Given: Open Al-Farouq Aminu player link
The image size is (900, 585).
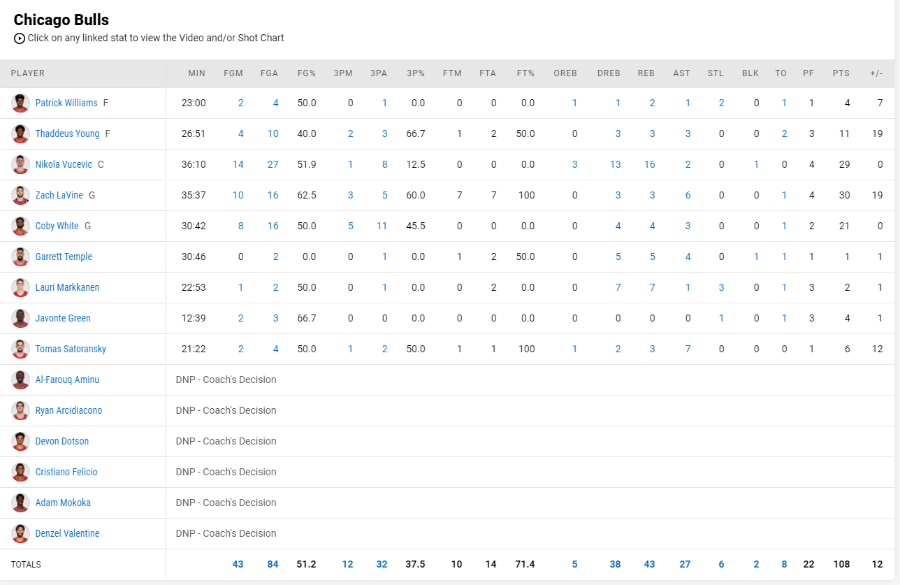Looking at the screenshot, I should (67, 379).
